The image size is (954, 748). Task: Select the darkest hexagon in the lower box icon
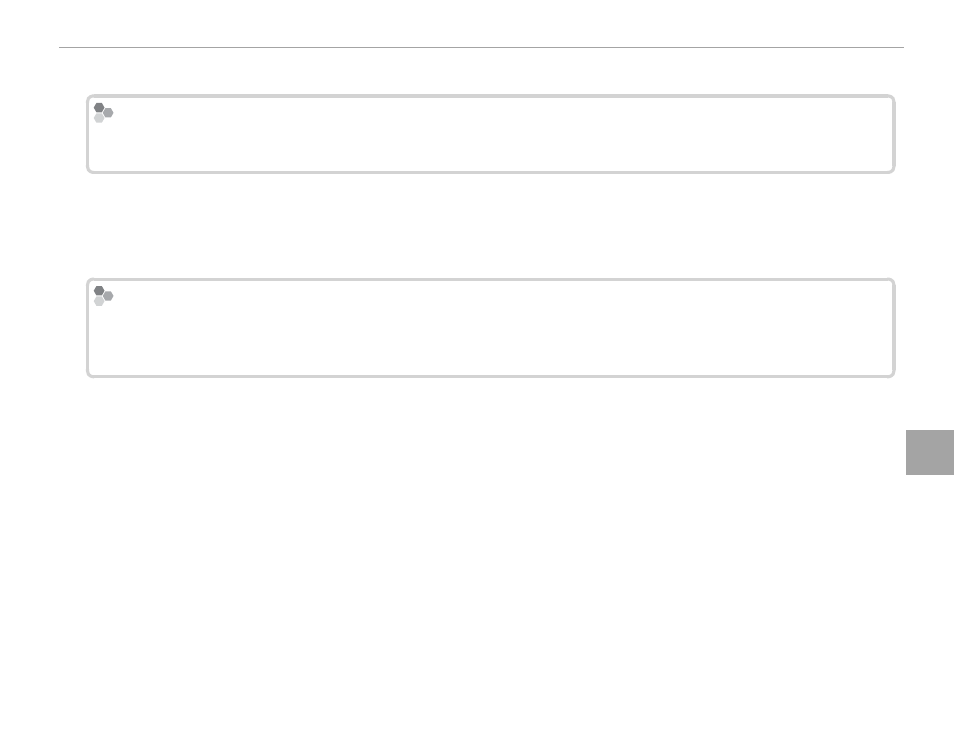click(99, 291)
